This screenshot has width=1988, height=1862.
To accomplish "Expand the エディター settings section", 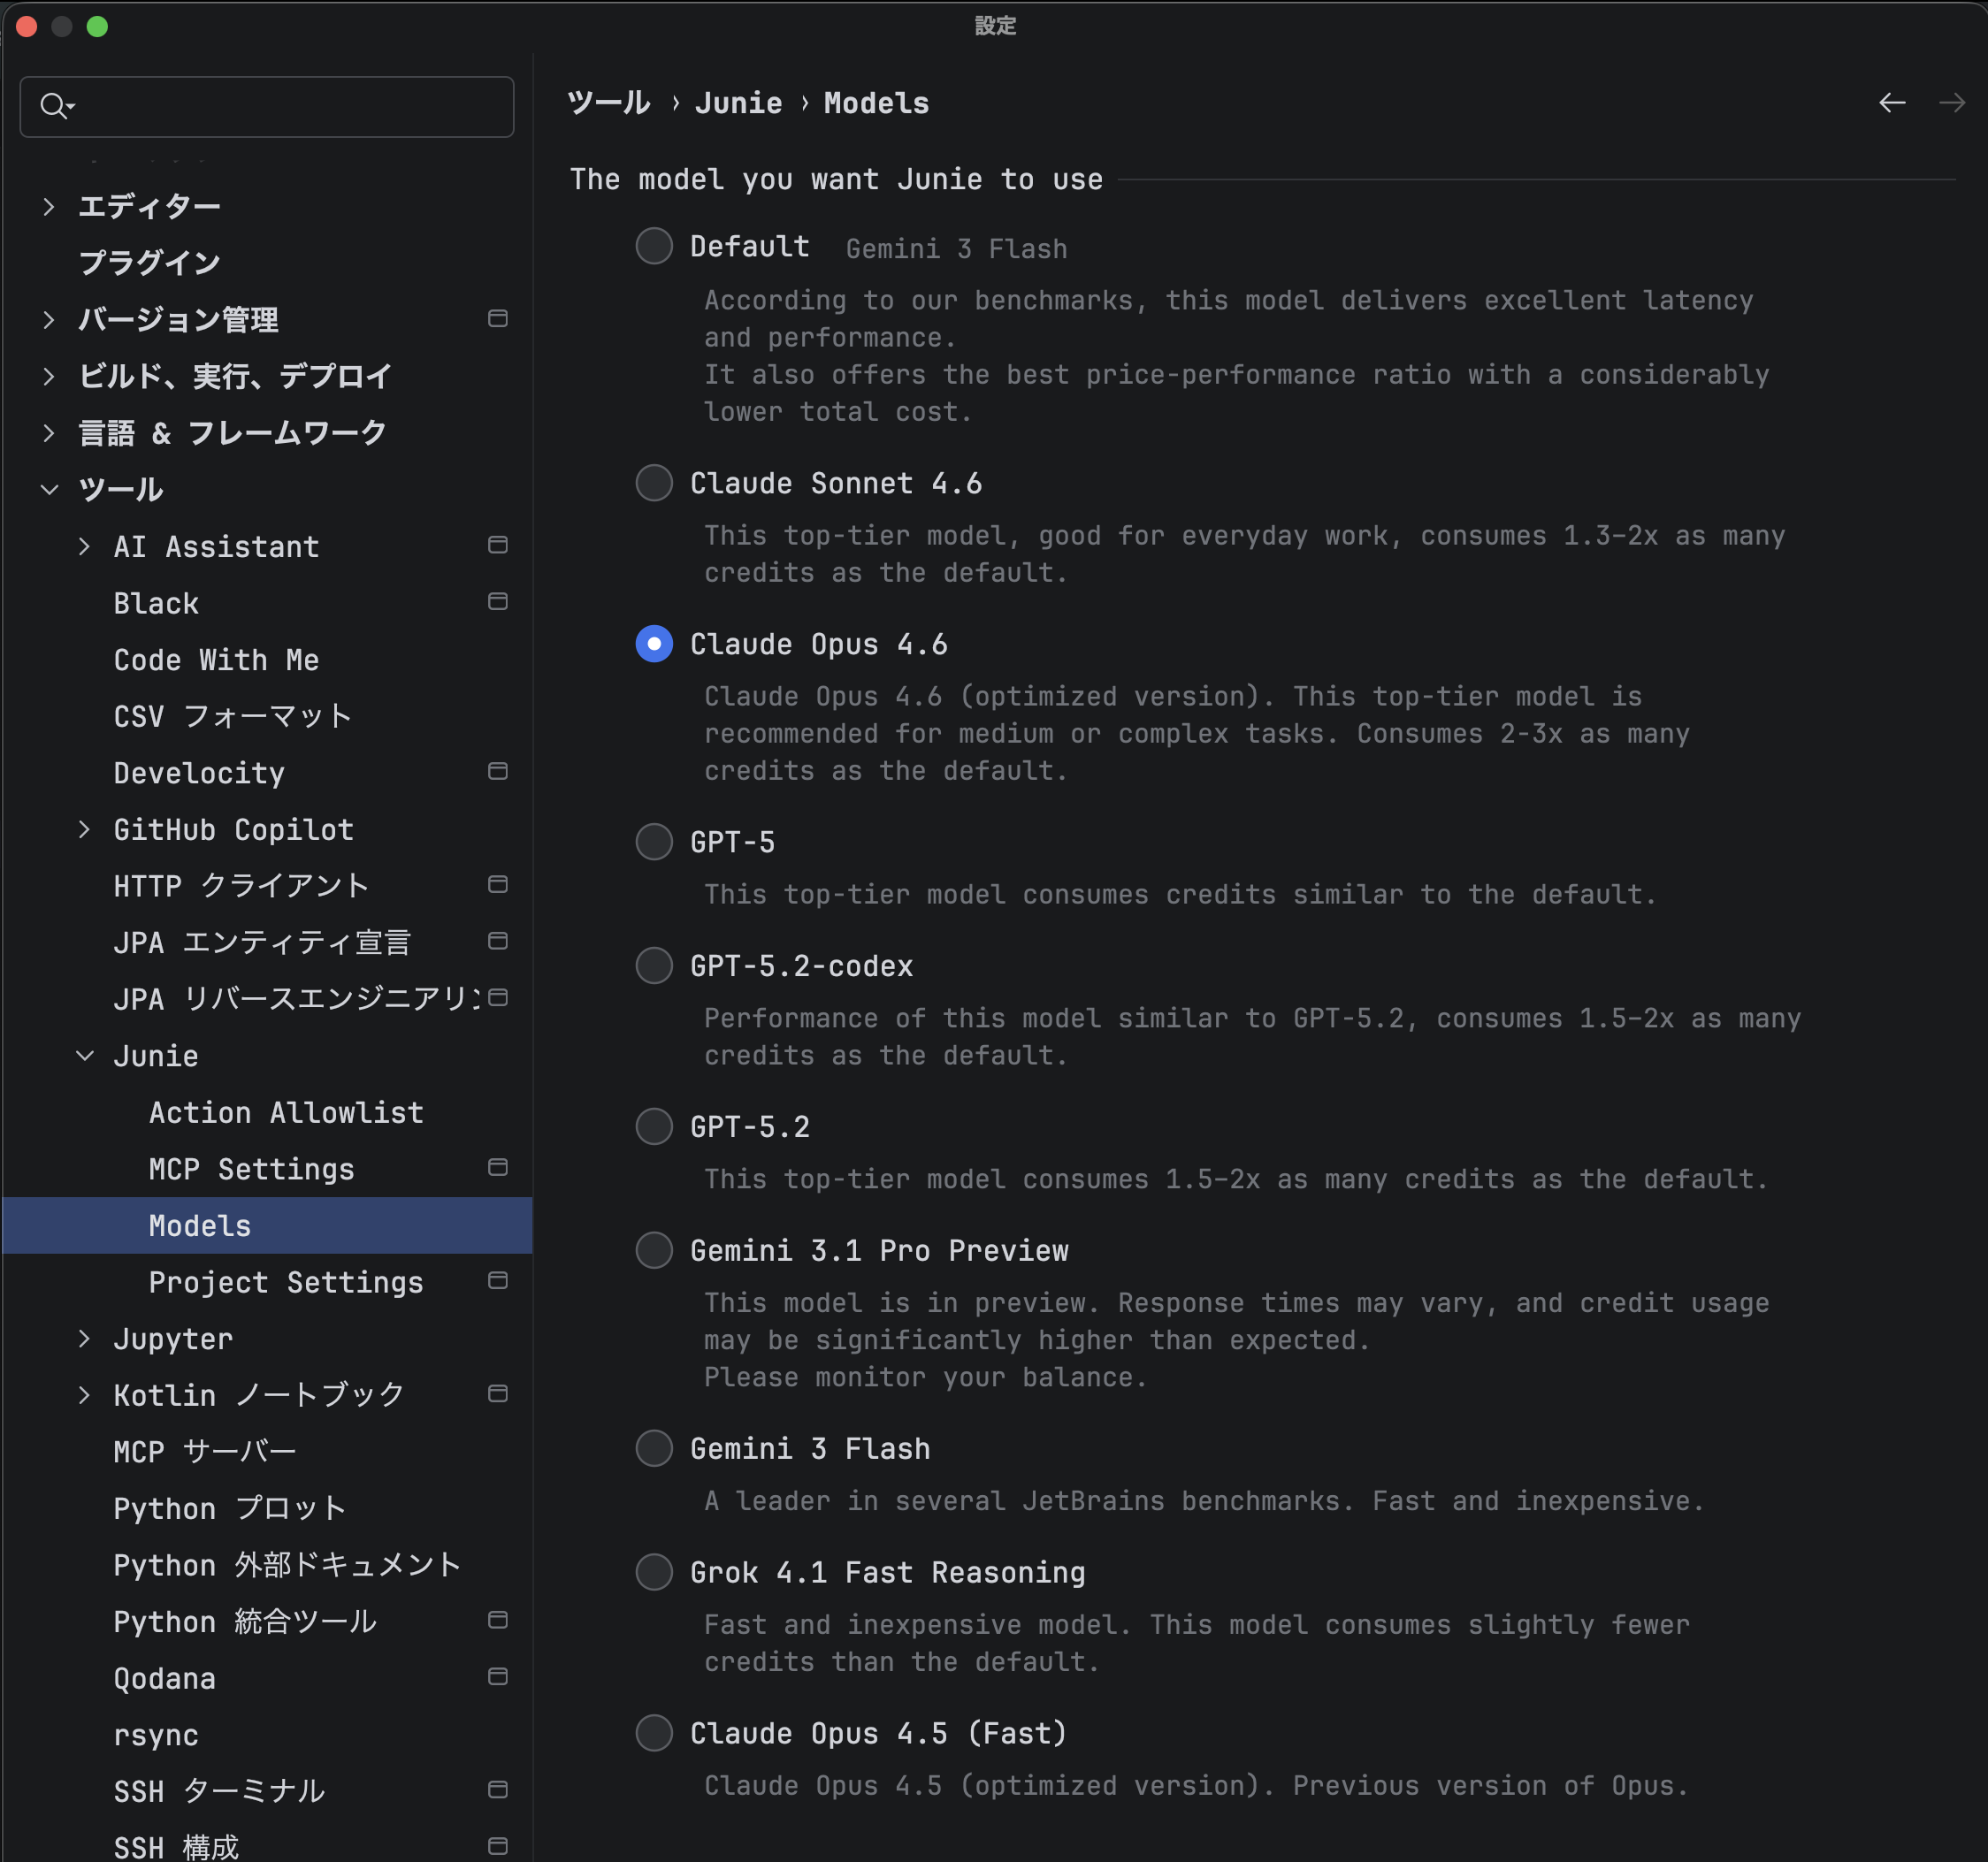I will coord(49,206).
